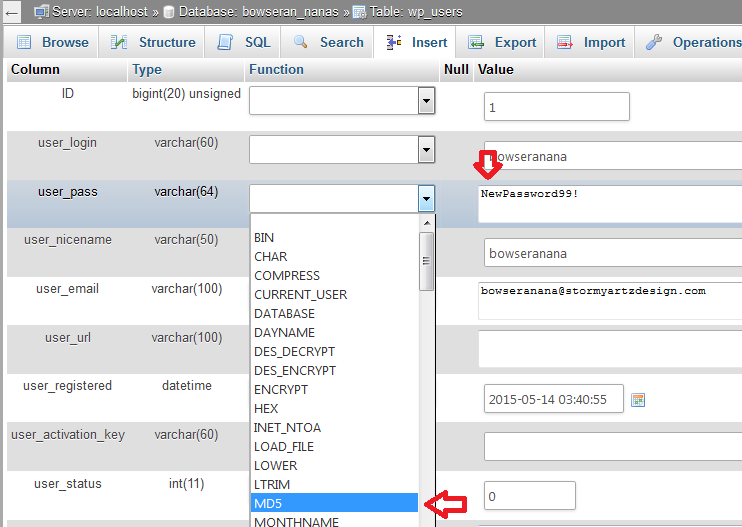Collapse the user_pass function dropdown arrow
The height and width of the screenshot is (527, 742).
(426, 198)
